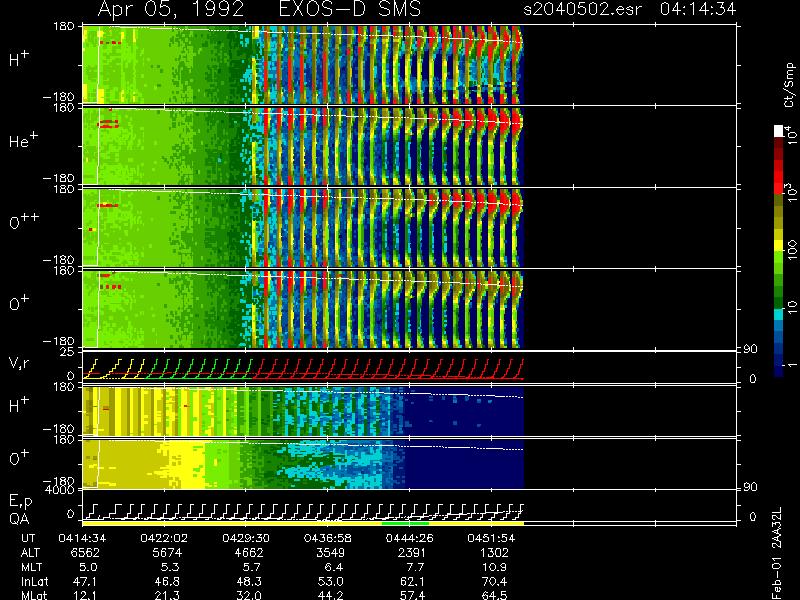This screenshot has width=800, height=600.
Task: Click the '4000' tick on E,p axis
Action: pos(62,490)
